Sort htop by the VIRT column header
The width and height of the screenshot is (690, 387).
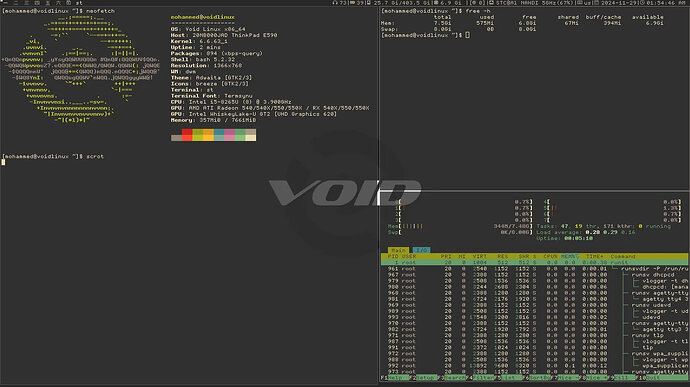click(x=480, y=256)
